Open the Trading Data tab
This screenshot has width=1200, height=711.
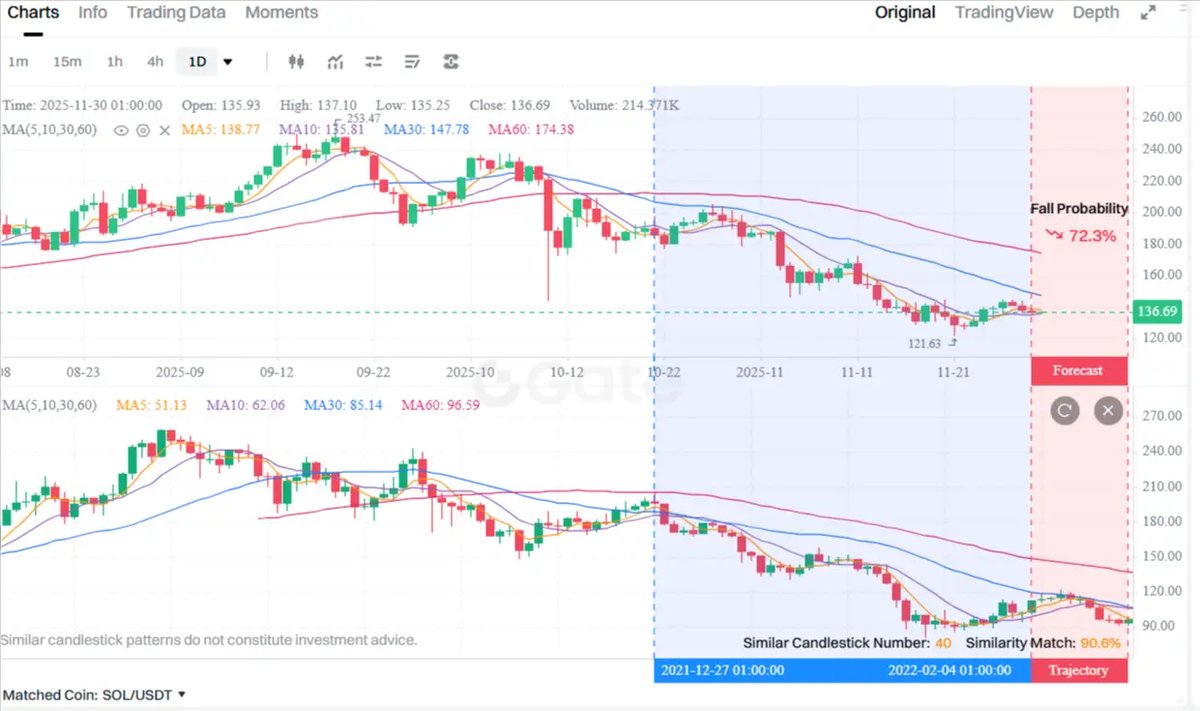click(x=176, y=13)
